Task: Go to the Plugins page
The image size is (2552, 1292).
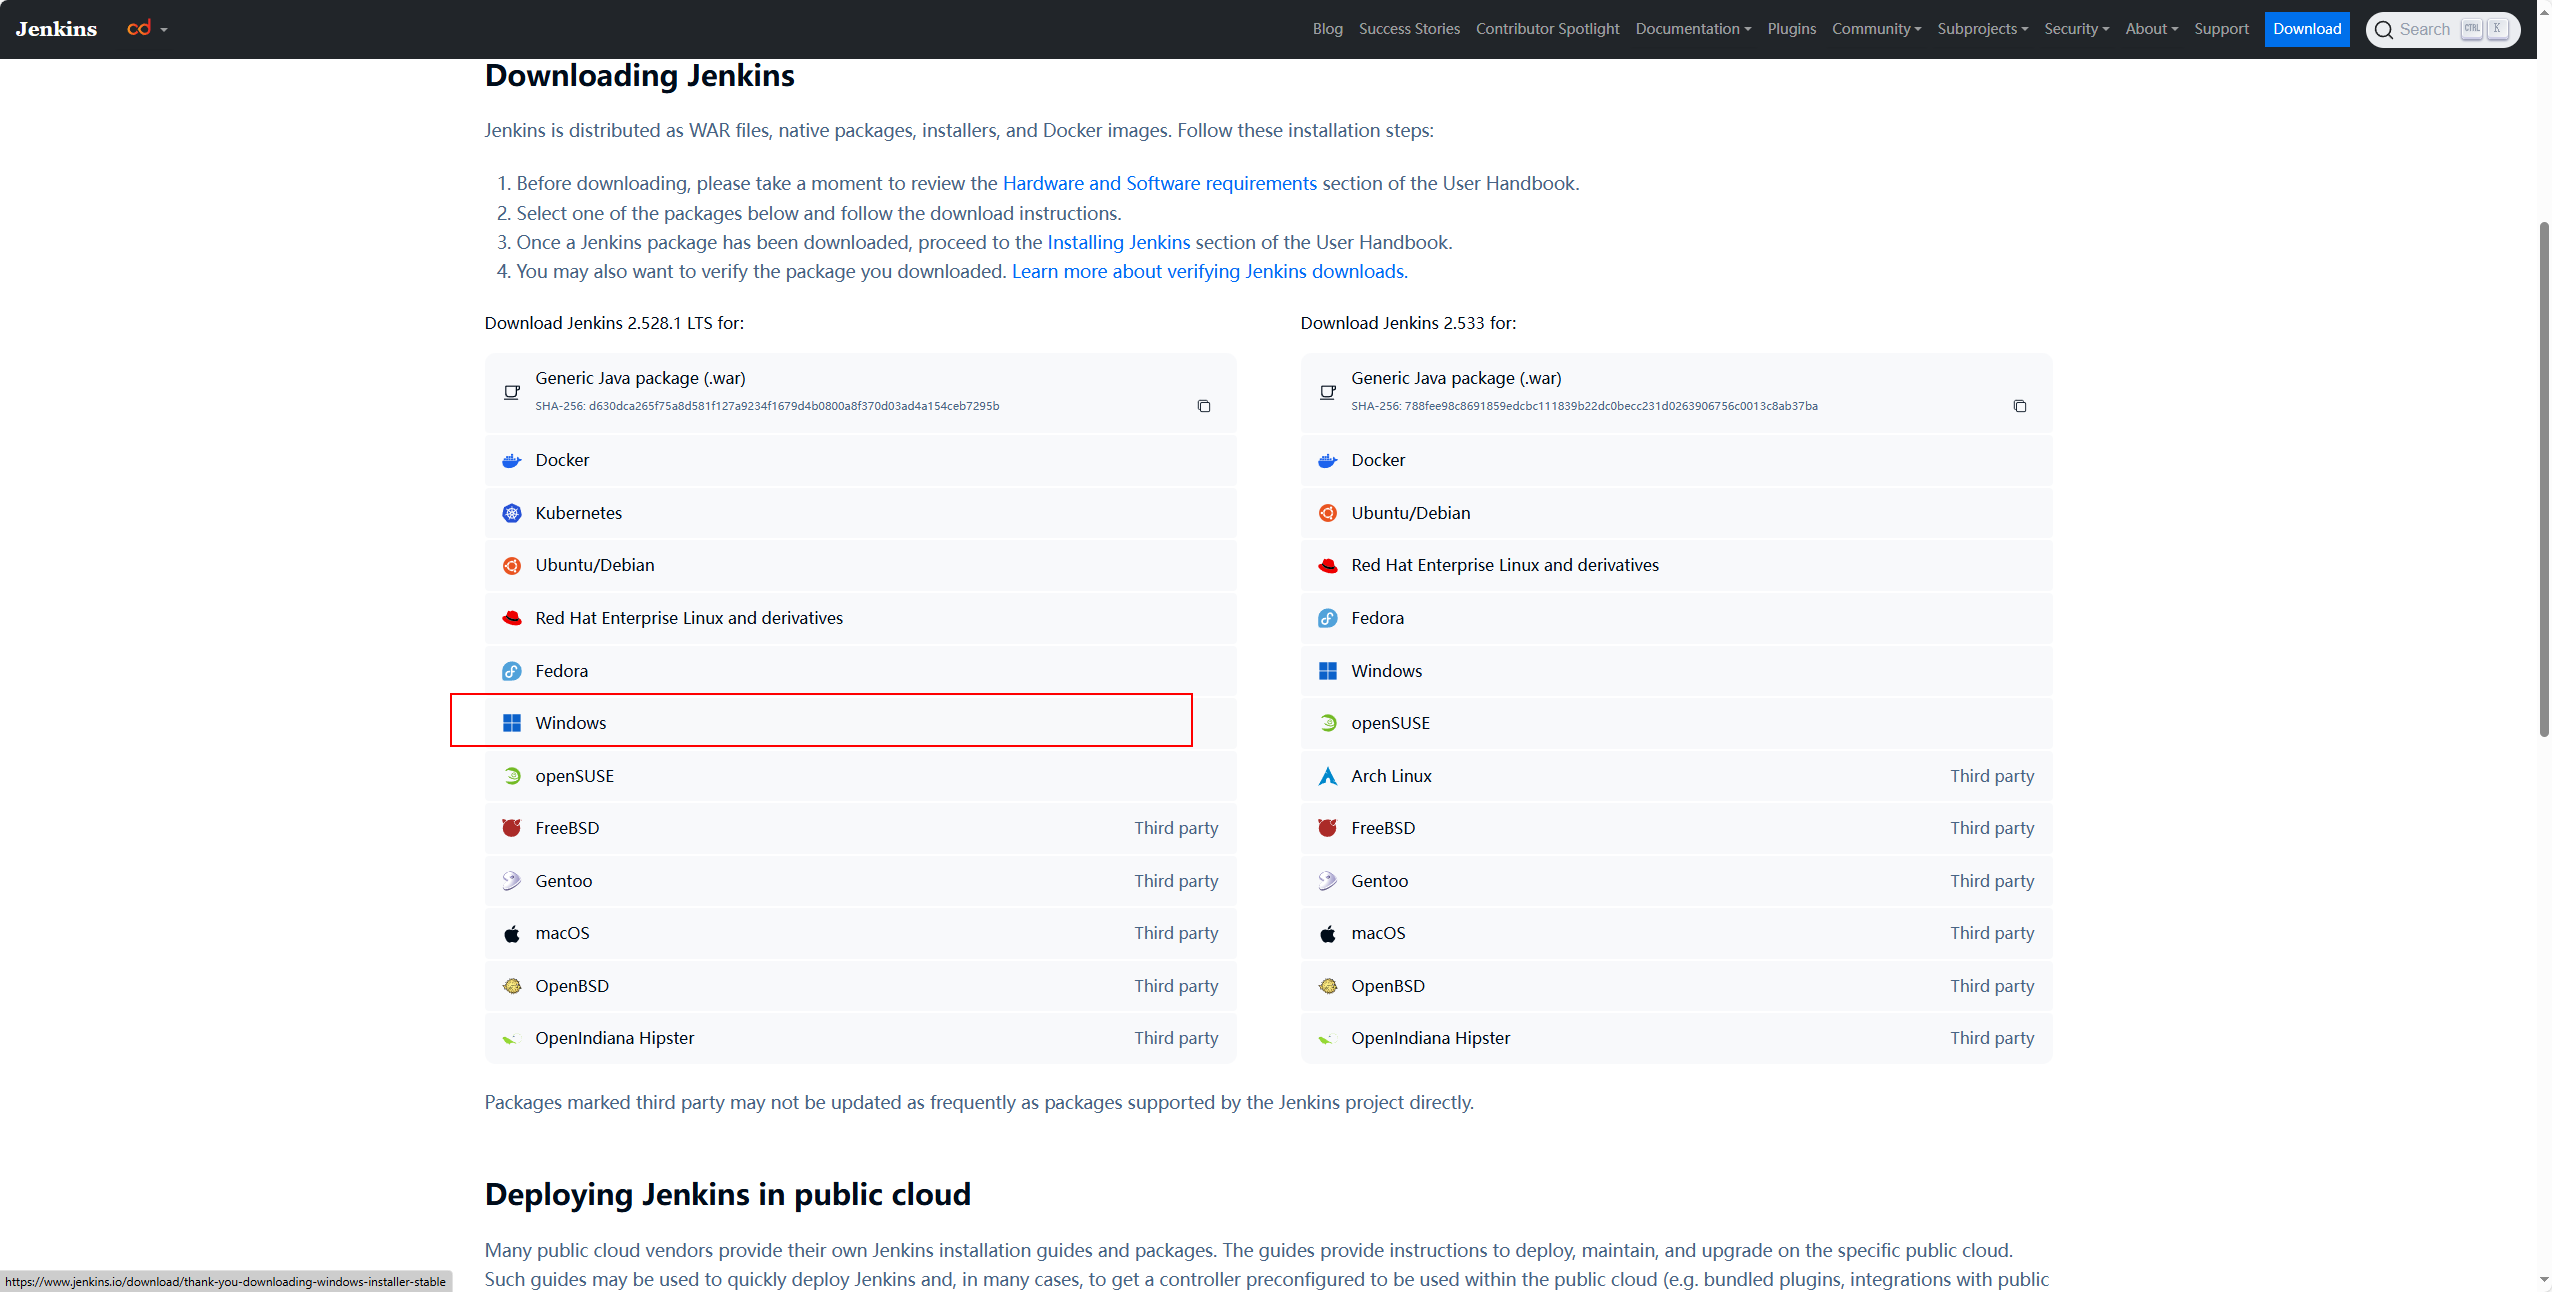Action: coord(1791,29)
